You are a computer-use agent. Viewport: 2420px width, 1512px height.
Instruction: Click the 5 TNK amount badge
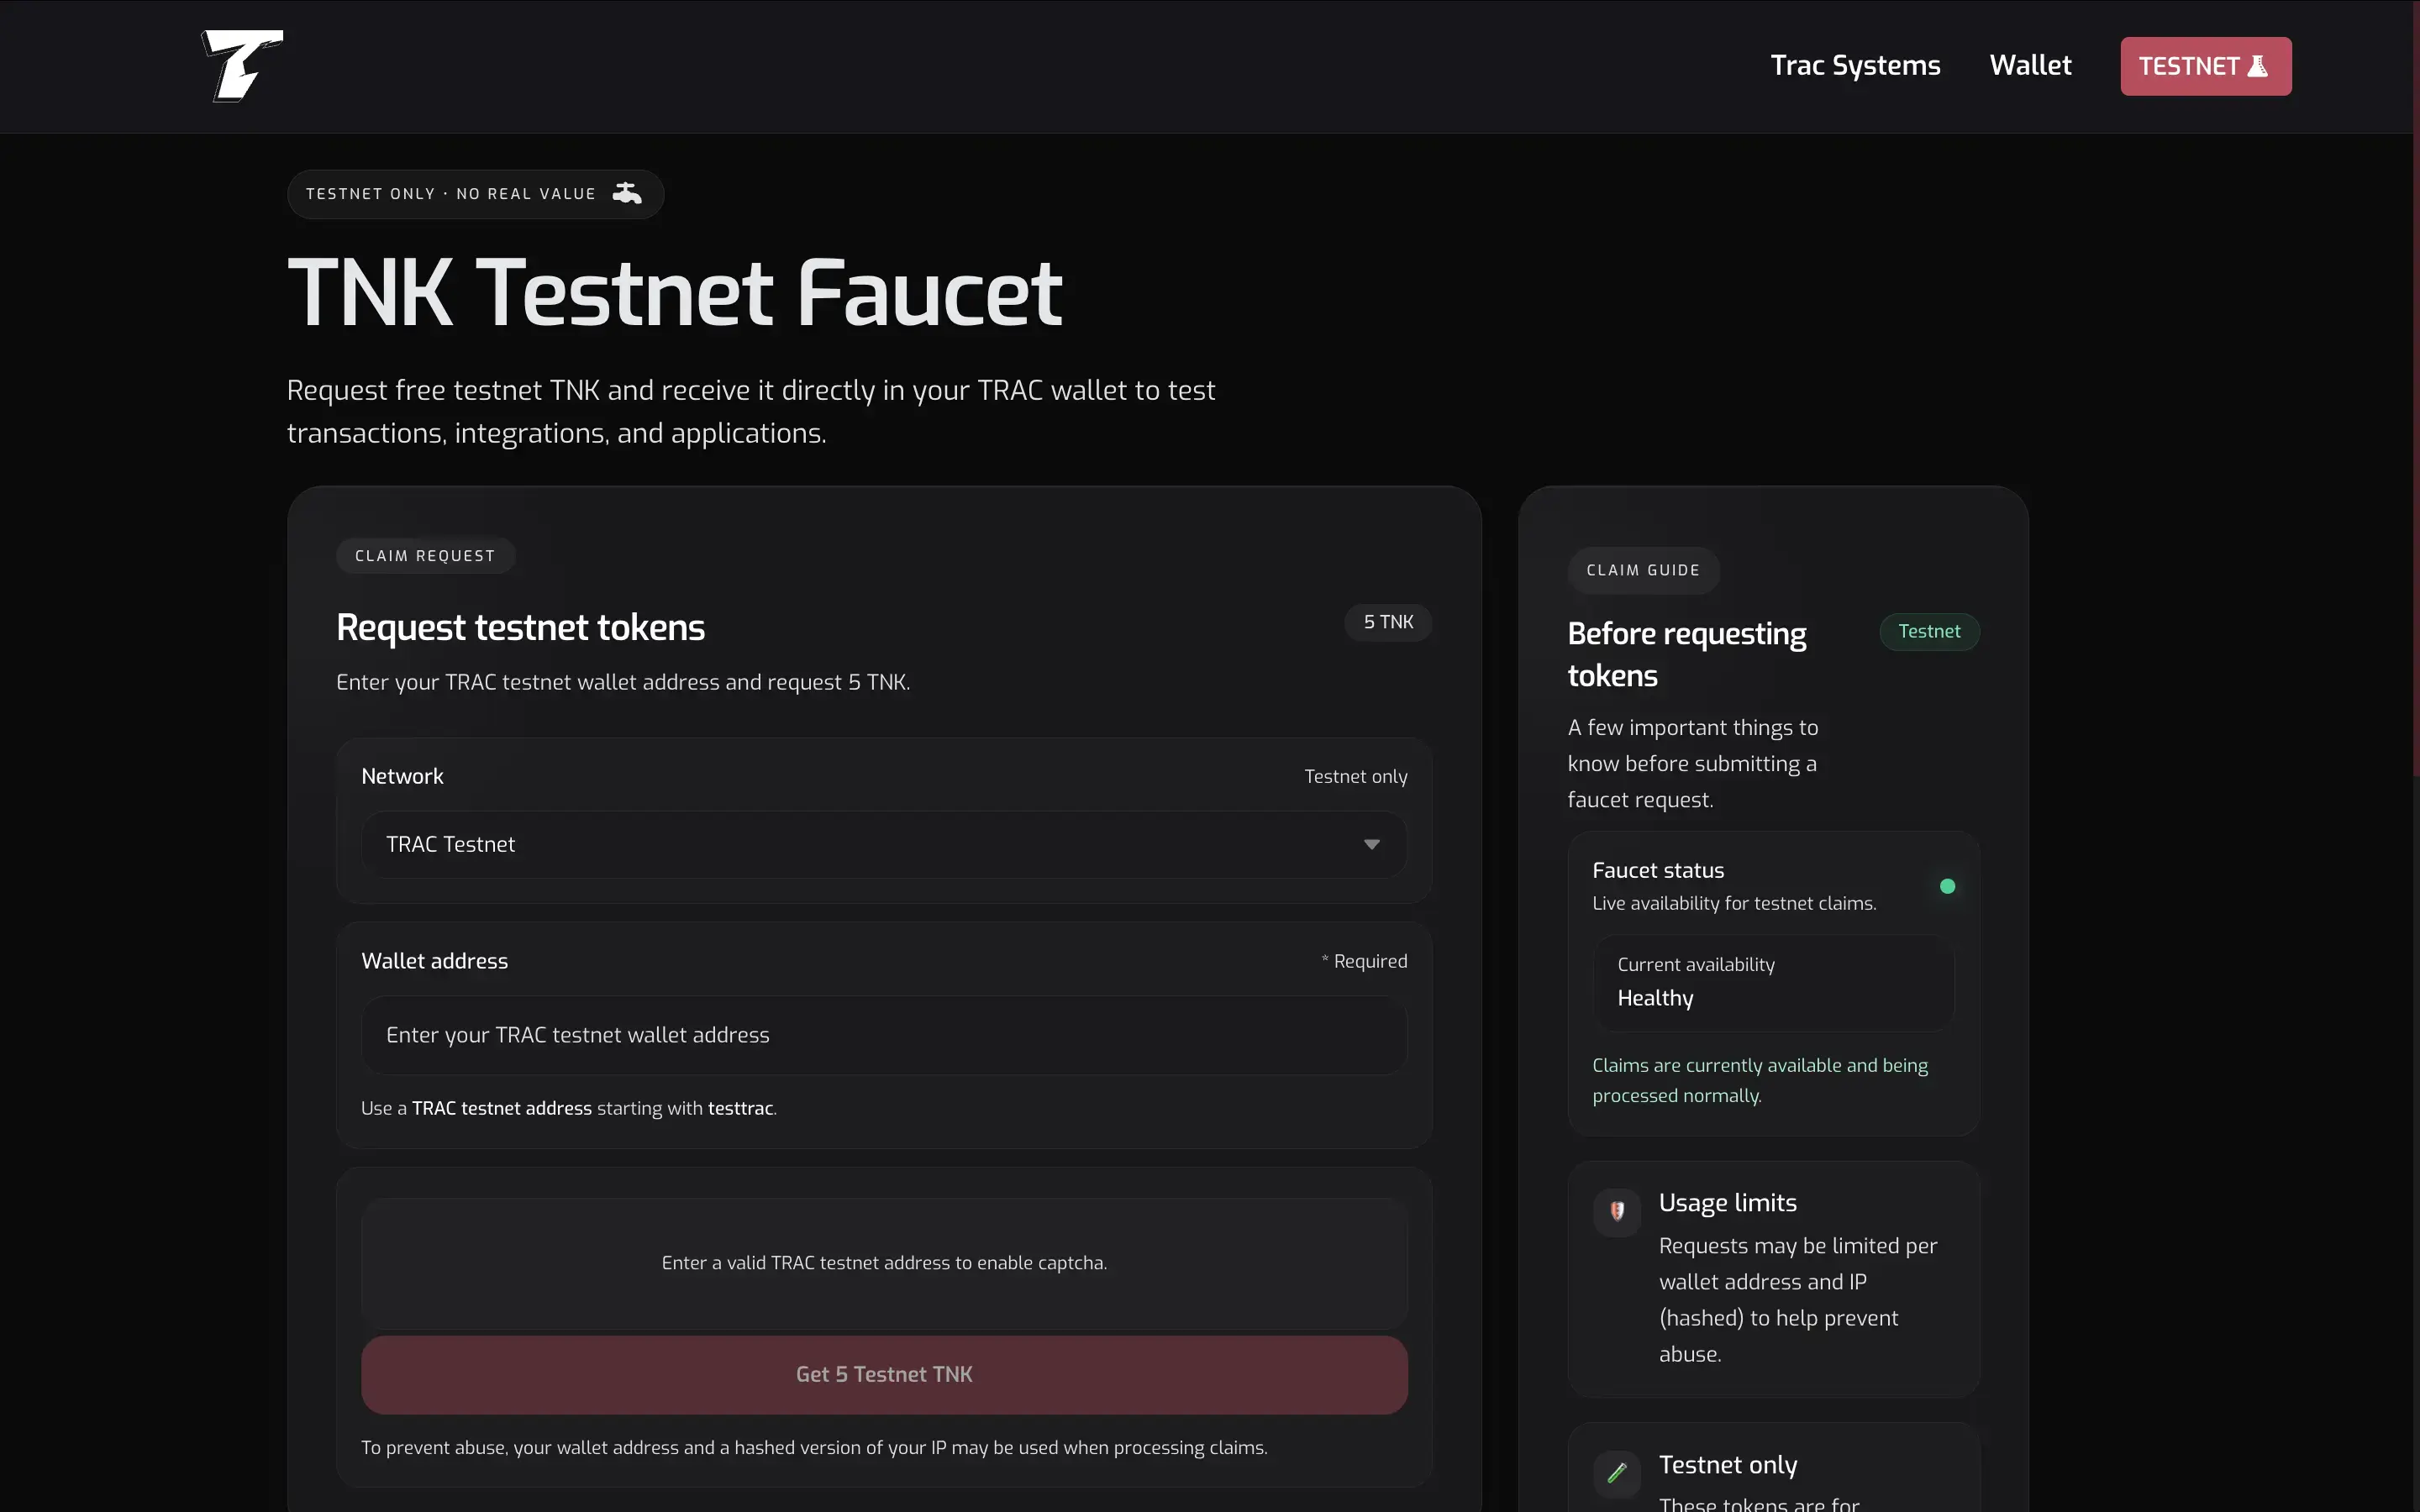(1388, 622)
